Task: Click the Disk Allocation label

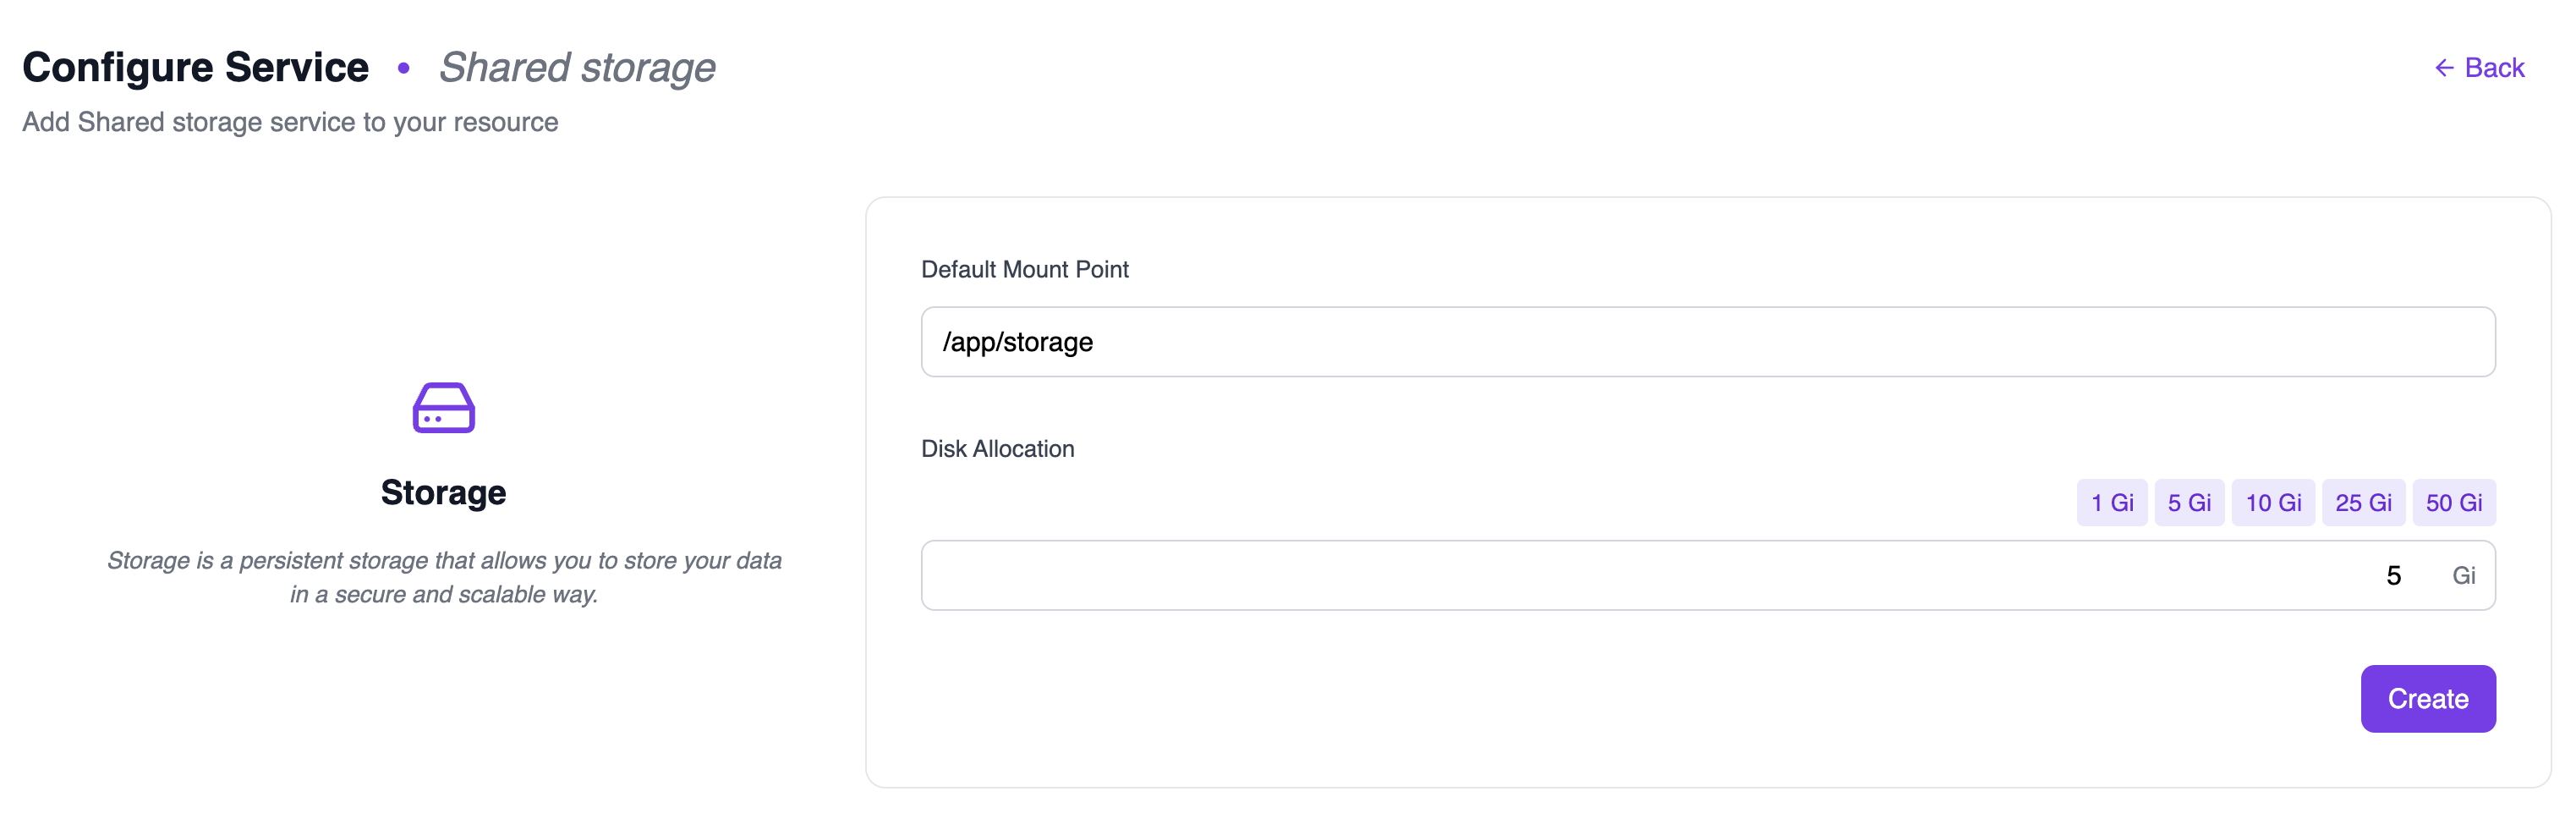Action: [x=997, y=449]
